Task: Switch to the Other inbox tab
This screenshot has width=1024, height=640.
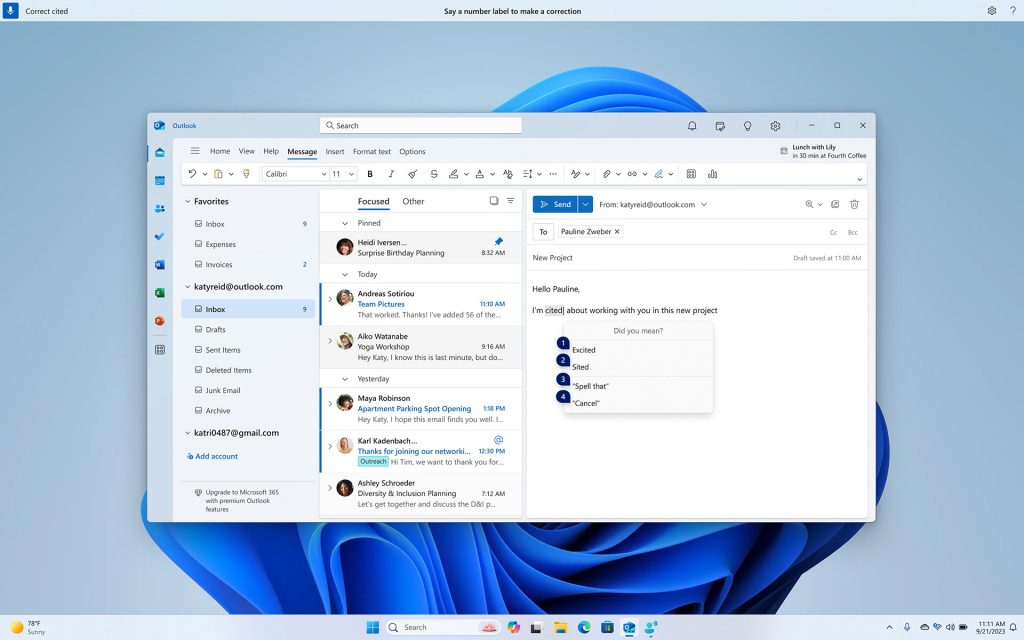Action: [413, 201]
